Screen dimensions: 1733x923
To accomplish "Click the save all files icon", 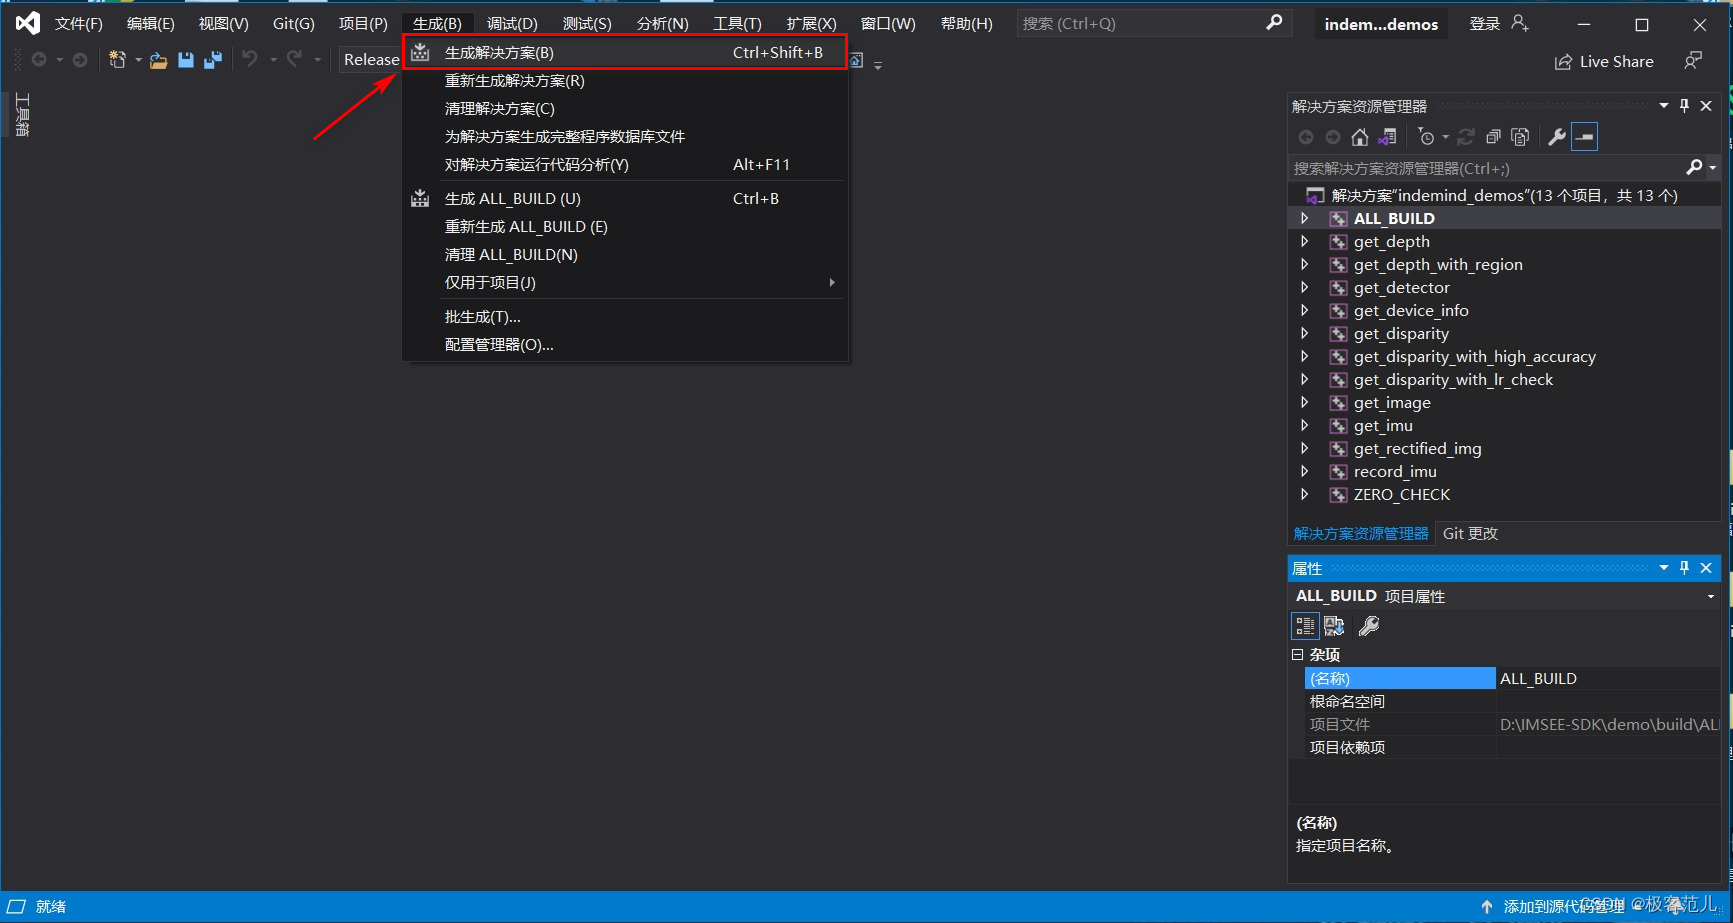I will coord(212,60).
